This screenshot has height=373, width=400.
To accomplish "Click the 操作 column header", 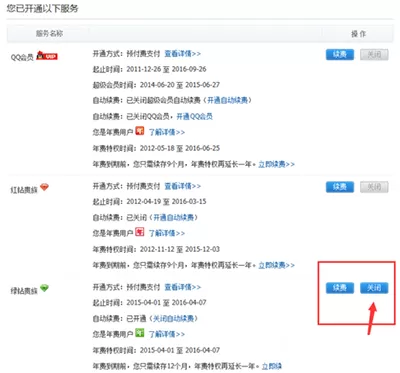I will point(359,34).
